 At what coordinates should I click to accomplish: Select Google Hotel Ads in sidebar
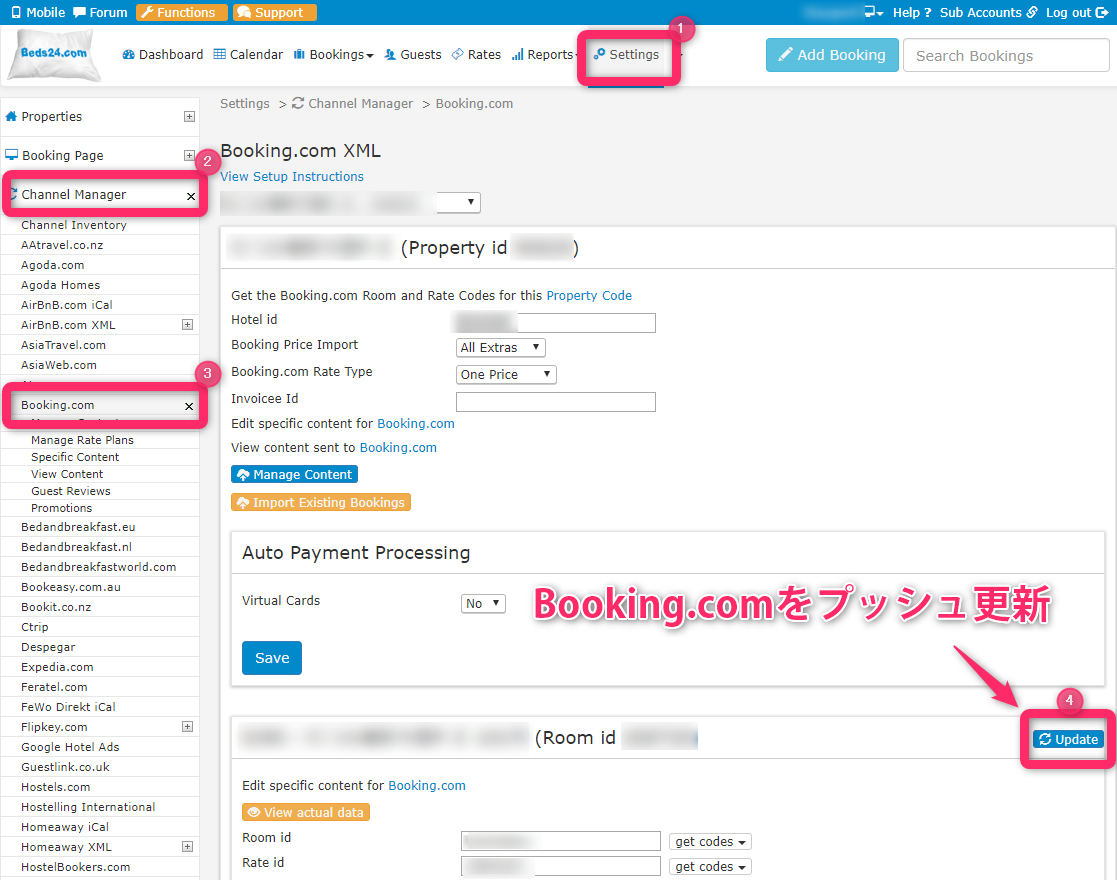point(71,746)
